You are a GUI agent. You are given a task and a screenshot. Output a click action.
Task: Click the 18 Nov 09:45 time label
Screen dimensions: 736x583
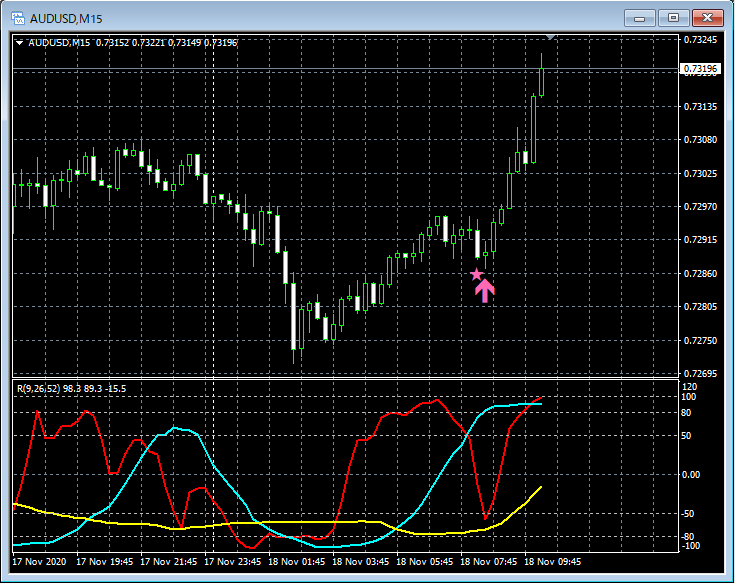[554, 561]
